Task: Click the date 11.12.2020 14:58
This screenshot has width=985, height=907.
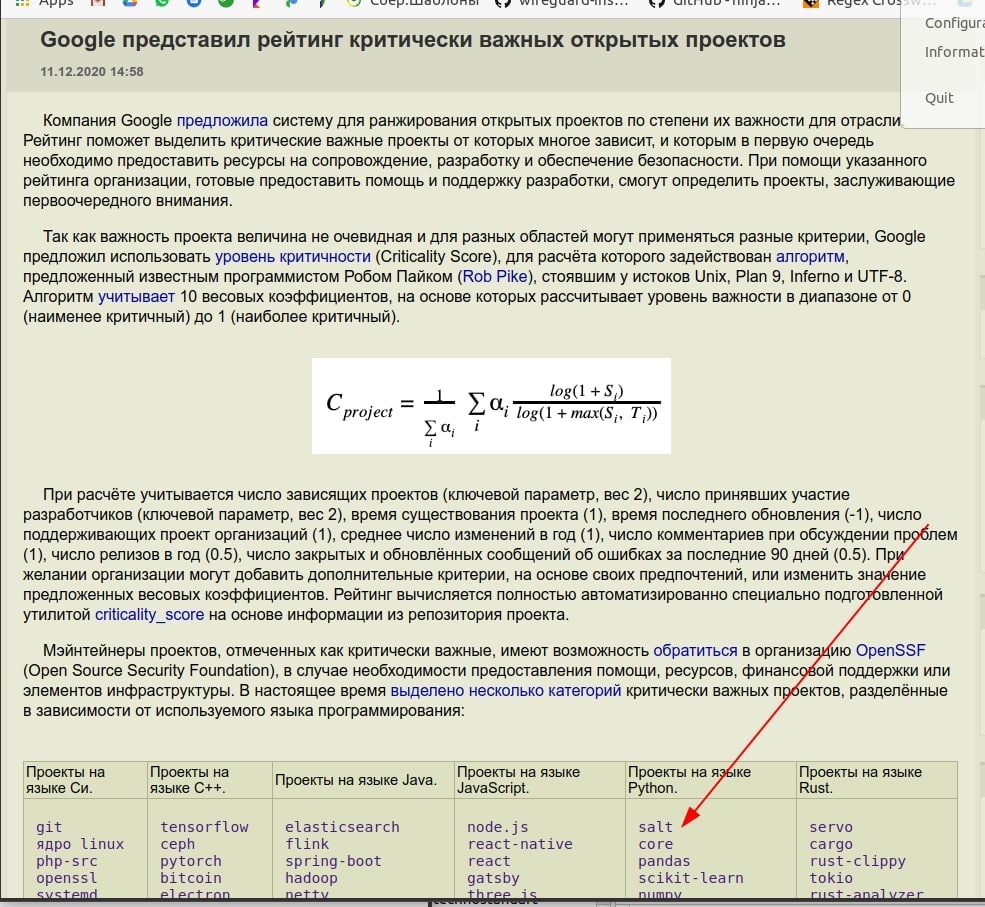Action: click(92, 72)
